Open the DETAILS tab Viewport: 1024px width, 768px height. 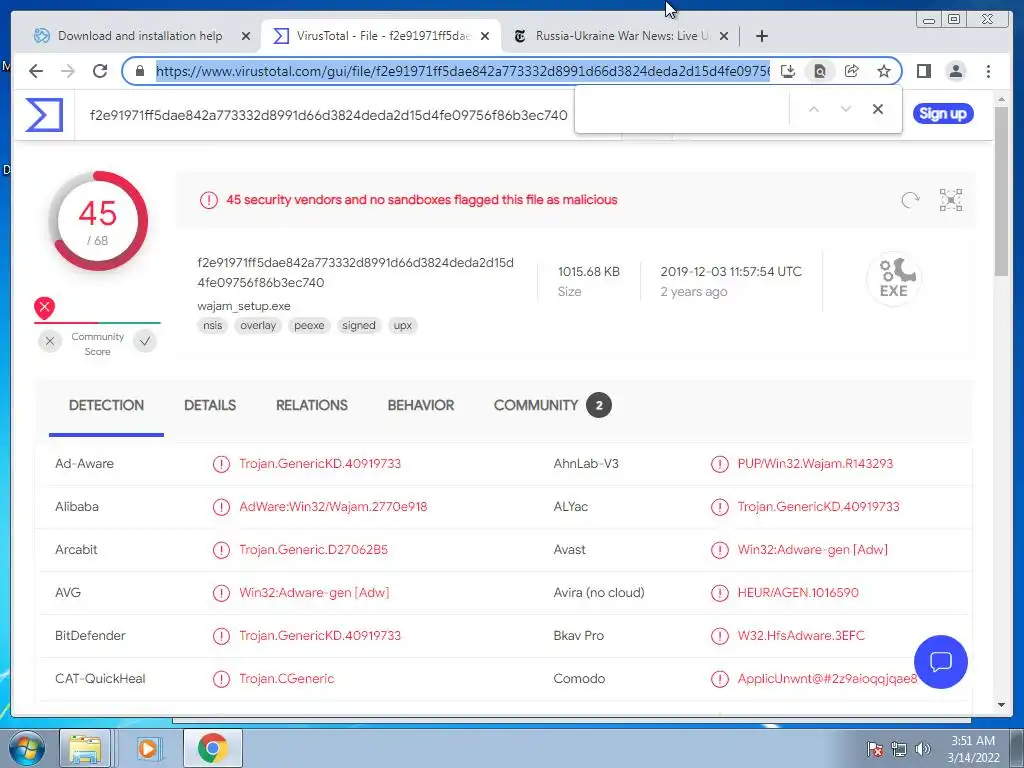click(210, 405)
